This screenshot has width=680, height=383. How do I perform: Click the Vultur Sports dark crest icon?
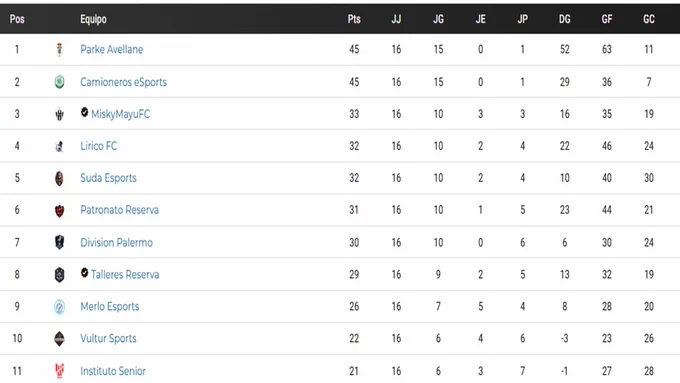pyautogui.click(x=59, y=339)
